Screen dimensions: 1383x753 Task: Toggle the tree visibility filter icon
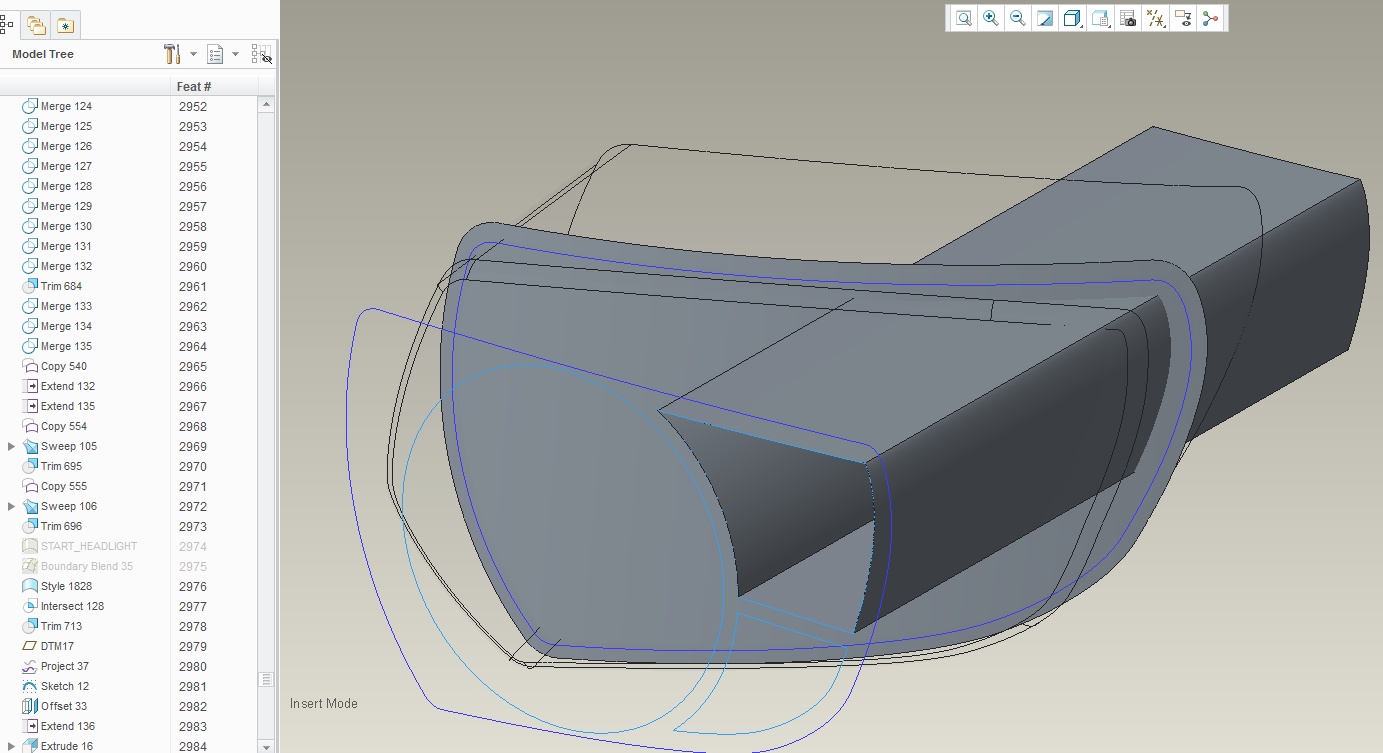pyautogui.click(x=261, y=54)
